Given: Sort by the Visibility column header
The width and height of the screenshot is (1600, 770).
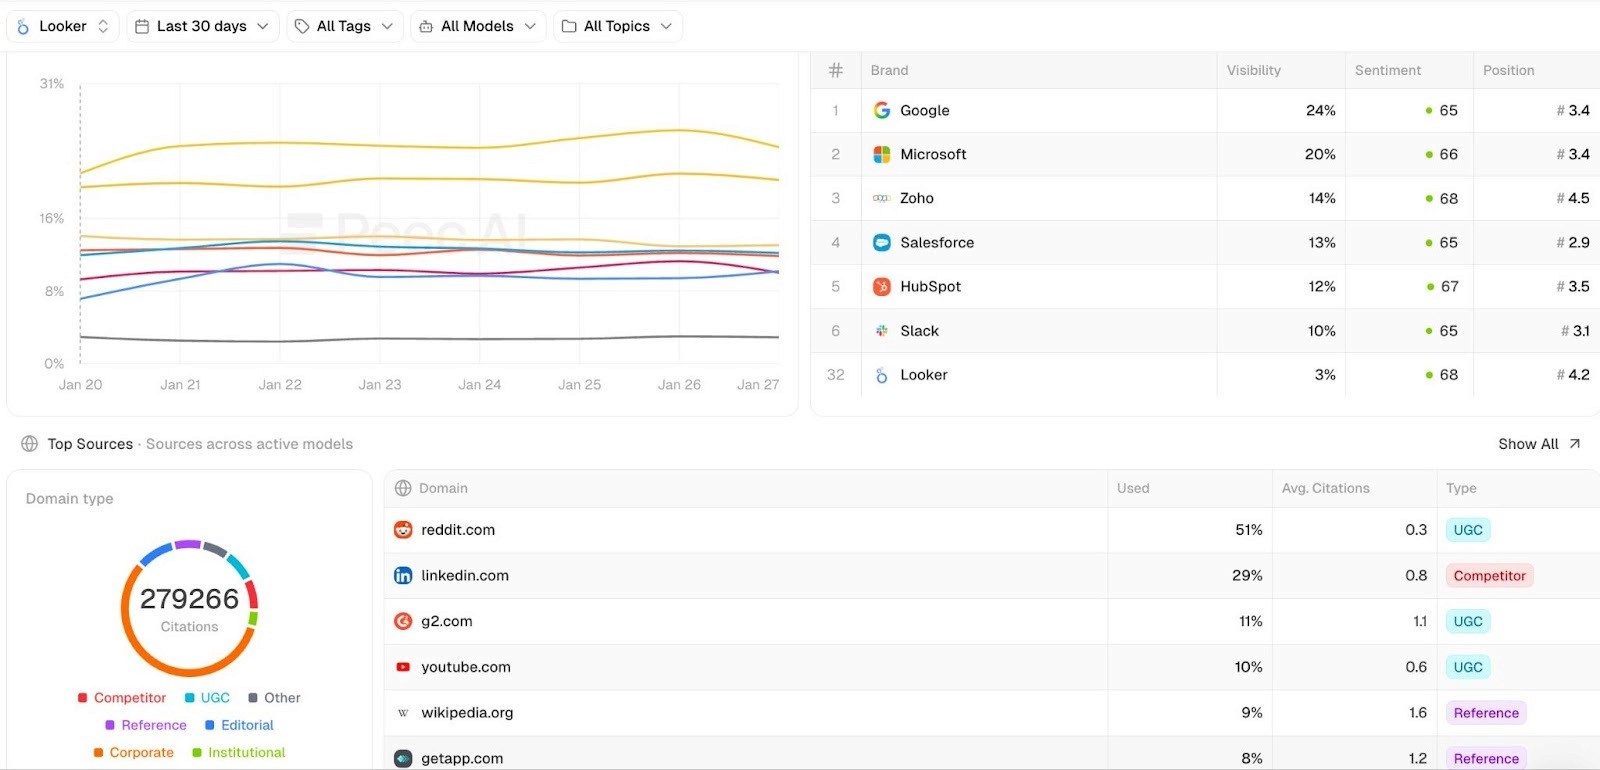Looking at the screenshot, I should pos(1254,70).
